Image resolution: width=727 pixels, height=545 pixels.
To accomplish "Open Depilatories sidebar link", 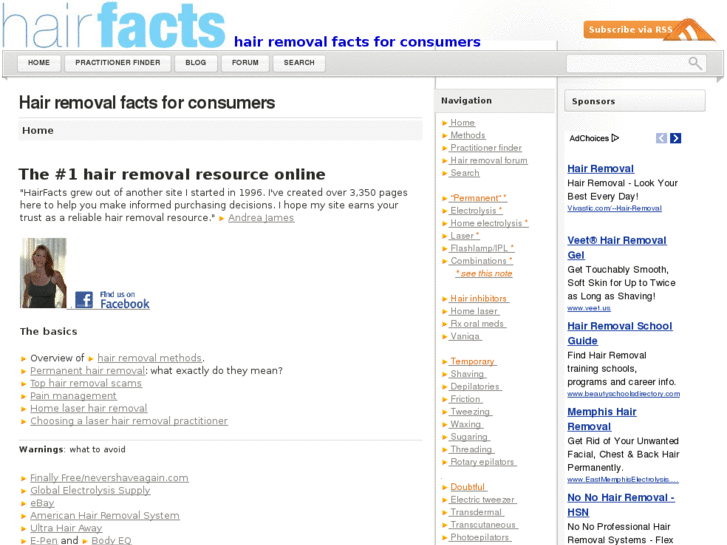I will (475, 386).
